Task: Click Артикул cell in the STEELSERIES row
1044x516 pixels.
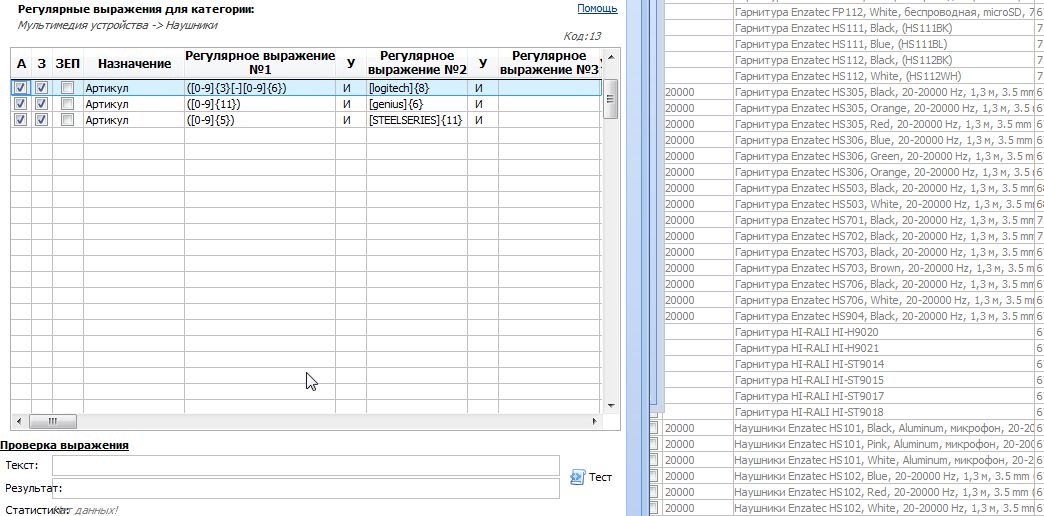Action: 134,120
